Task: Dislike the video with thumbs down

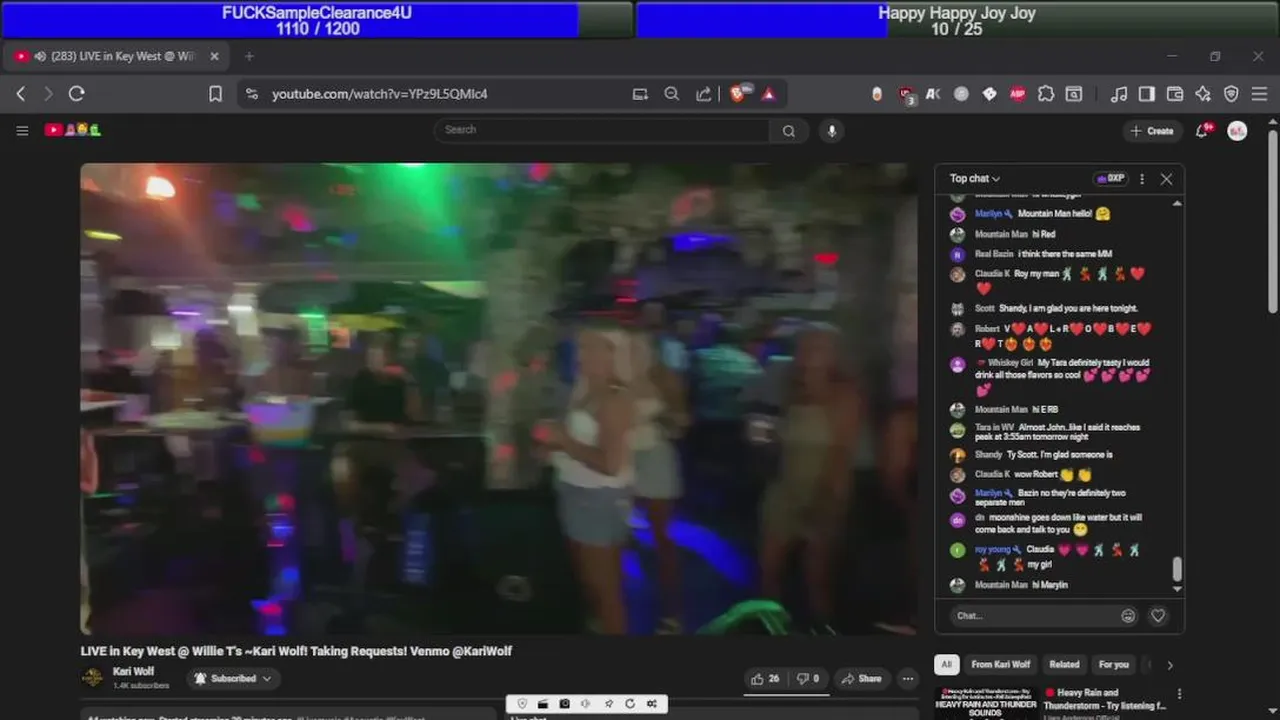Action: (807, 679)
